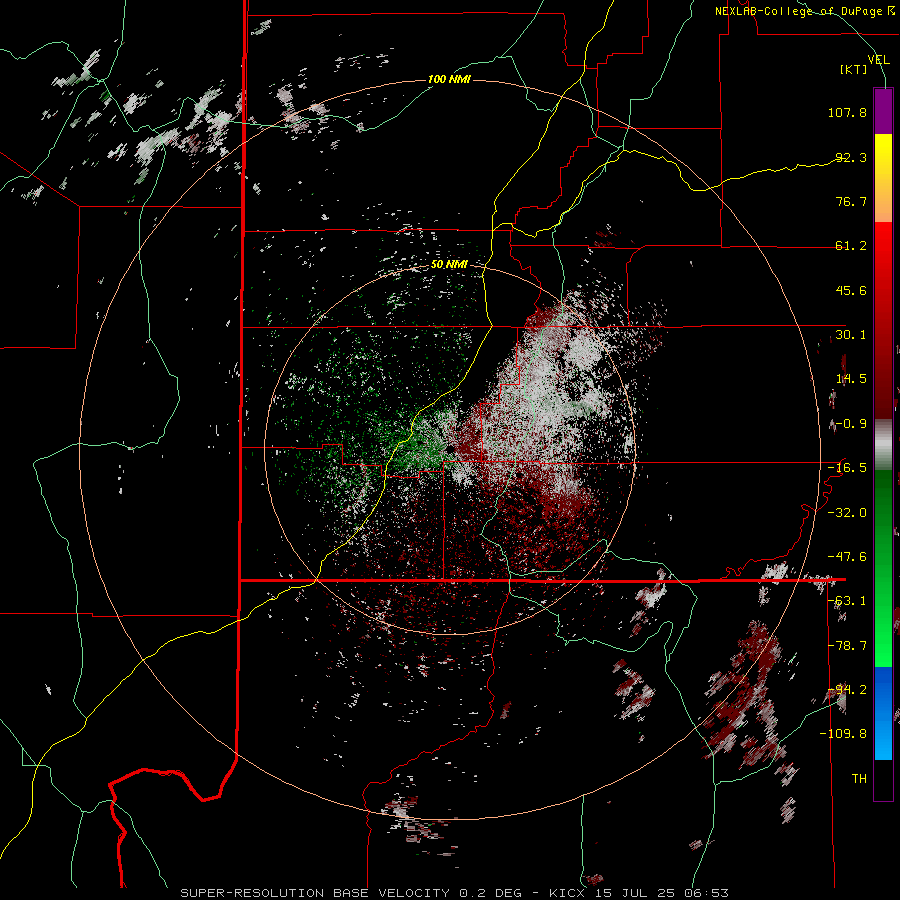This screenshot has height=900, width=900.
Task: Click the 92.3 scale value
Action: (x=851, y=157)
